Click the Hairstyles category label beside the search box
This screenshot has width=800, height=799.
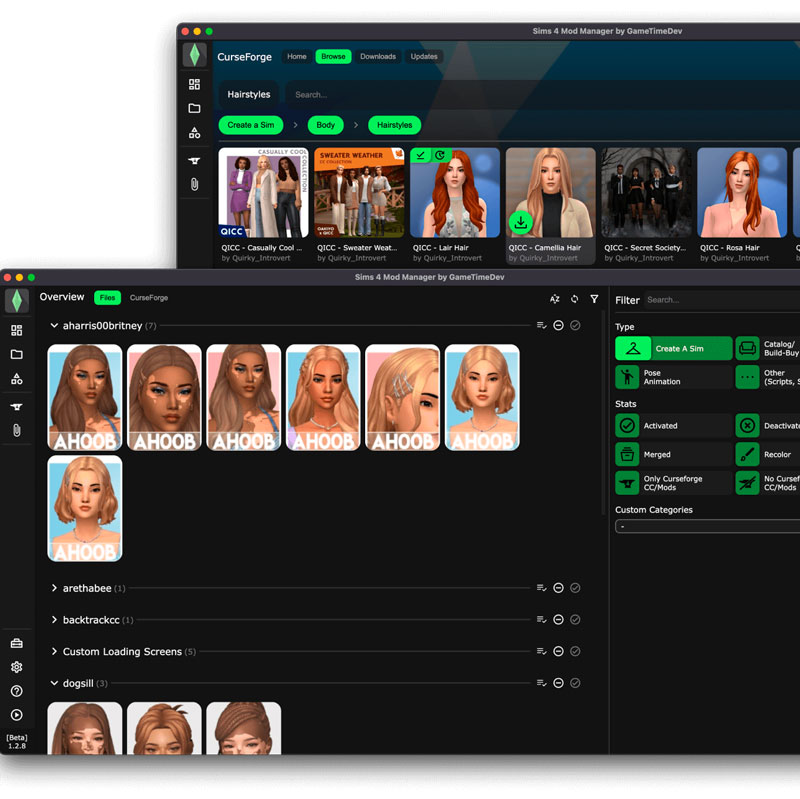248,94
